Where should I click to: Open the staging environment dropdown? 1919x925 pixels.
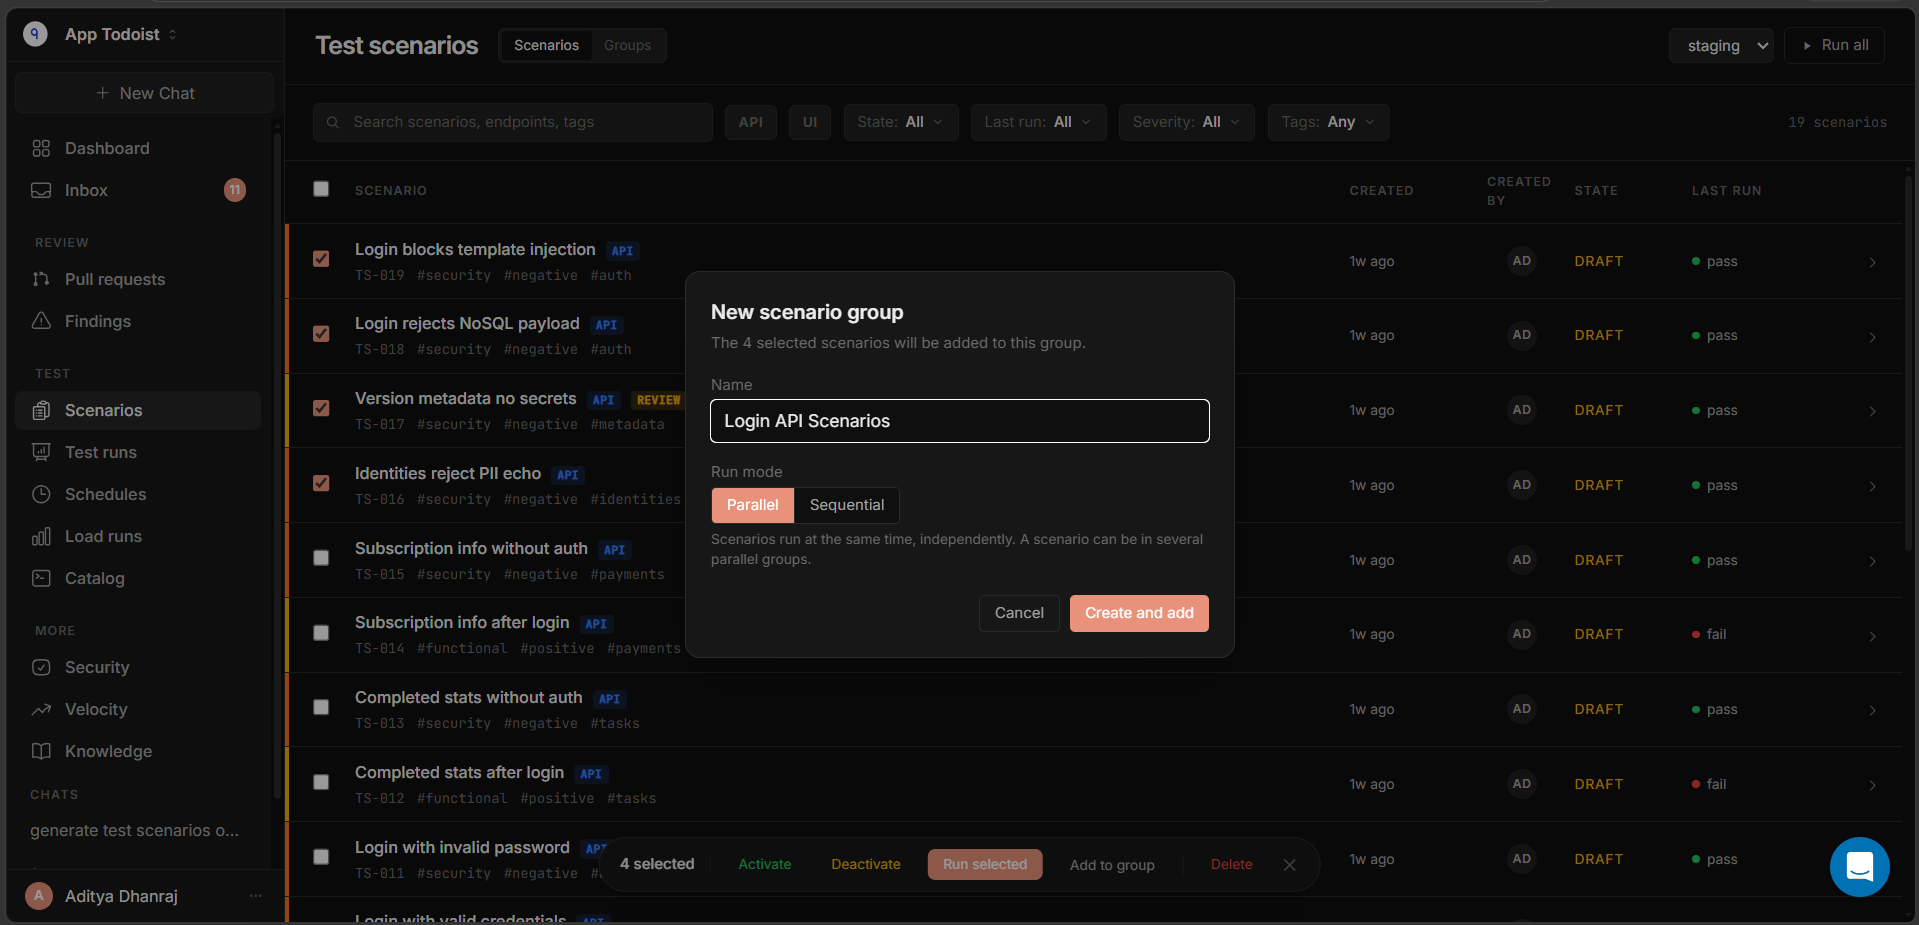click(x=1721, y=46)
